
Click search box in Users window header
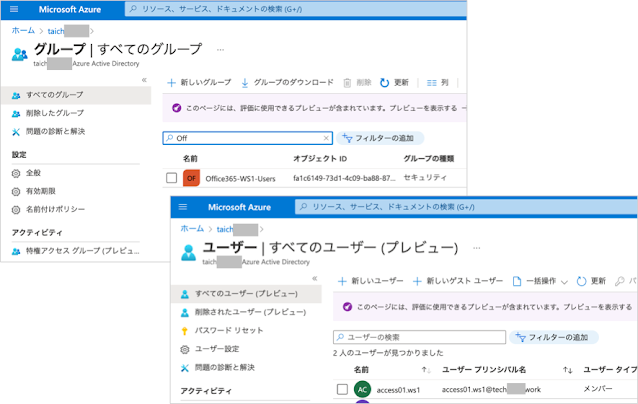pyautogui.click(x=466, y=207)
